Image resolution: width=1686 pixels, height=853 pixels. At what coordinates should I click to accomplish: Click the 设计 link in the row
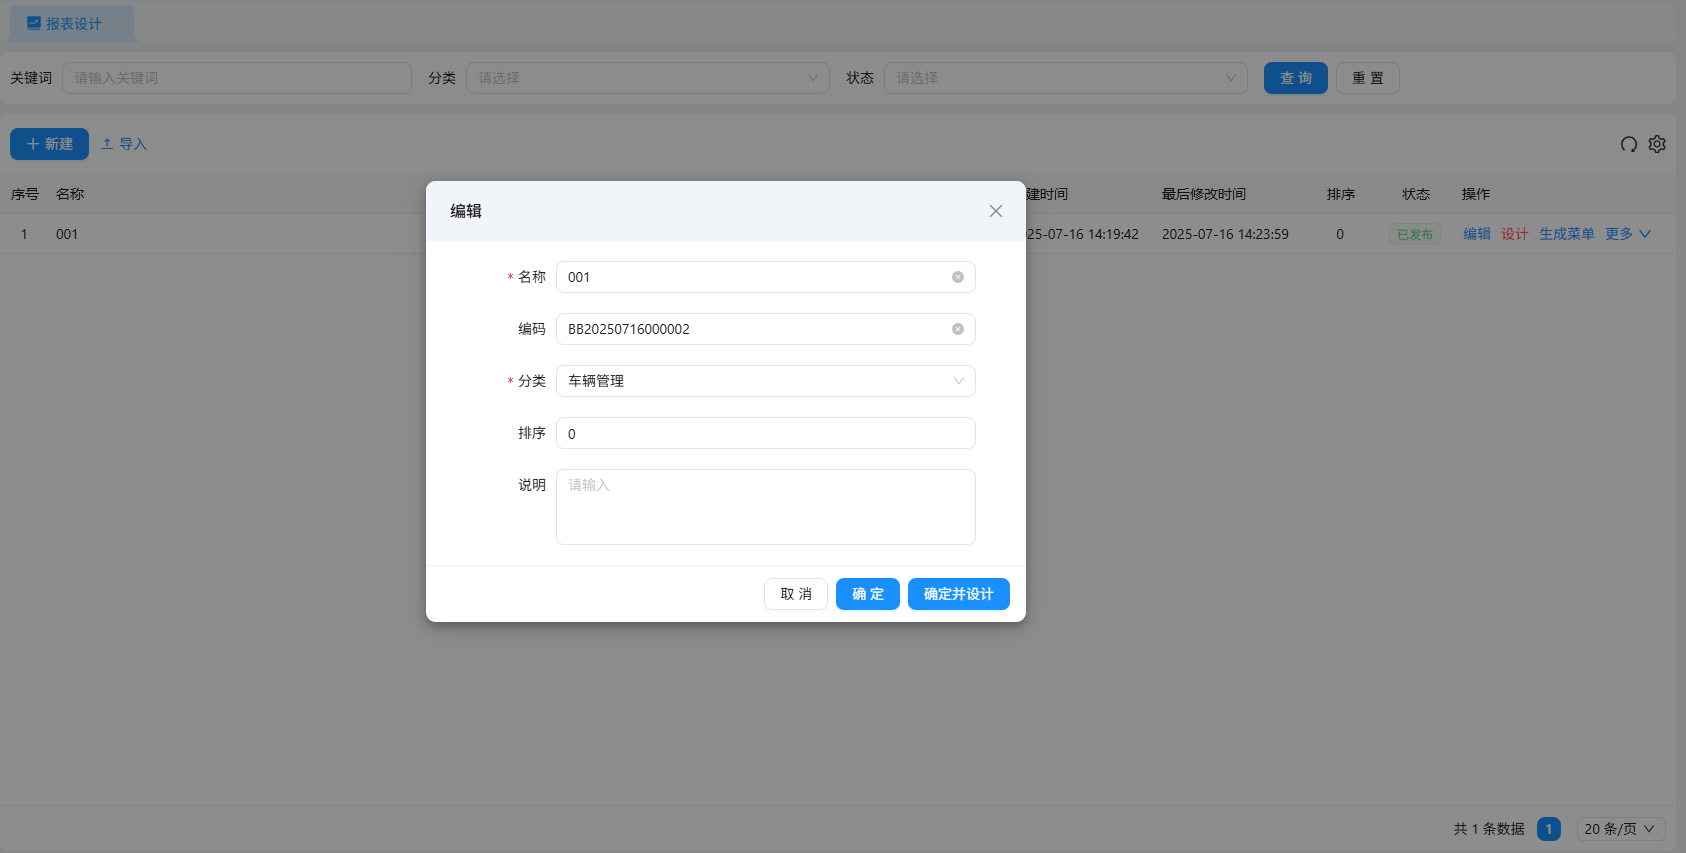pos(1514,234)
